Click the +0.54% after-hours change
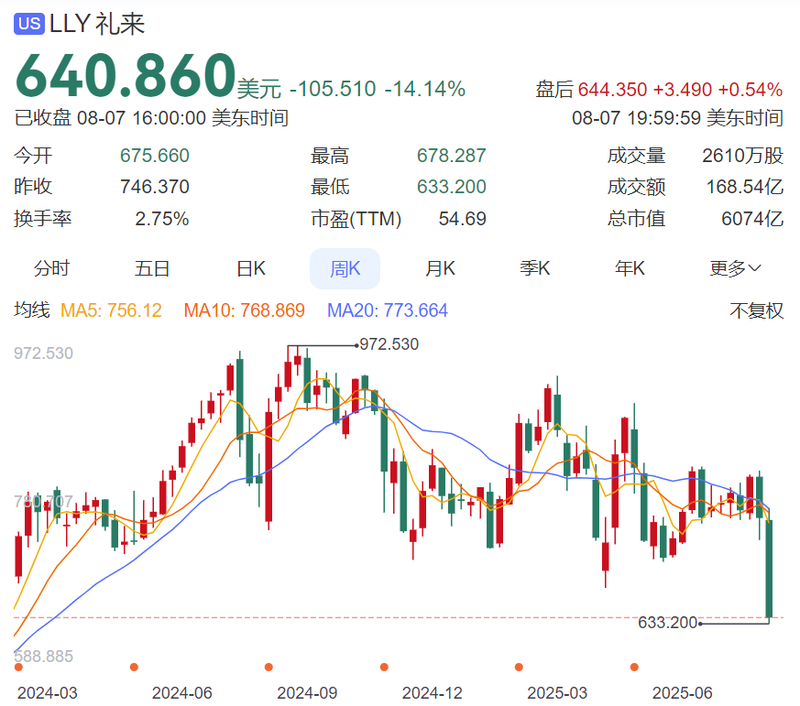This screenshot has width=800, height=706. tap(751, 90)
